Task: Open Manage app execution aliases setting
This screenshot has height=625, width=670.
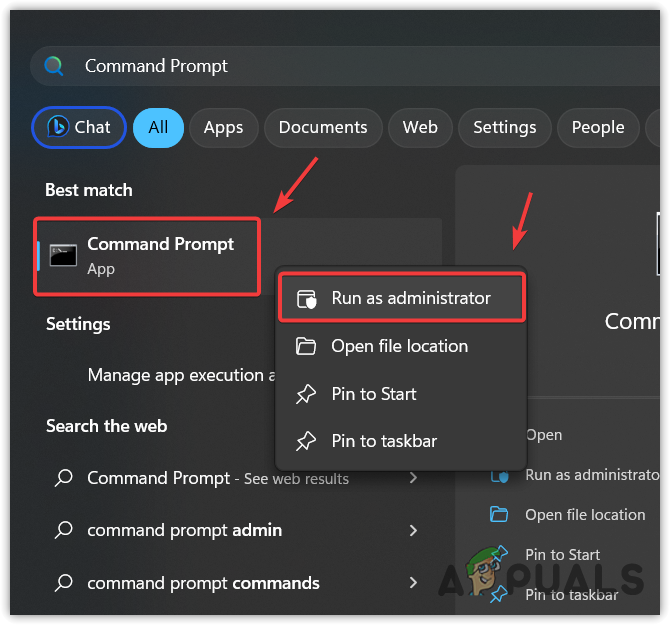Action: point(181,375)
